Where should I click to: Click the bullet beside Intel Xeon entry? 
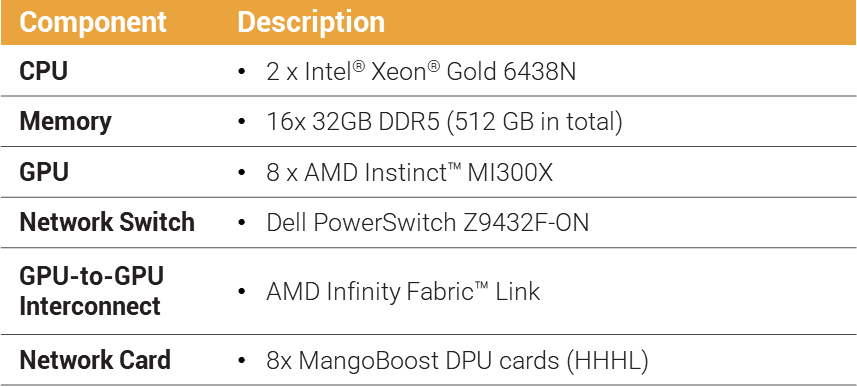(242, 72)
